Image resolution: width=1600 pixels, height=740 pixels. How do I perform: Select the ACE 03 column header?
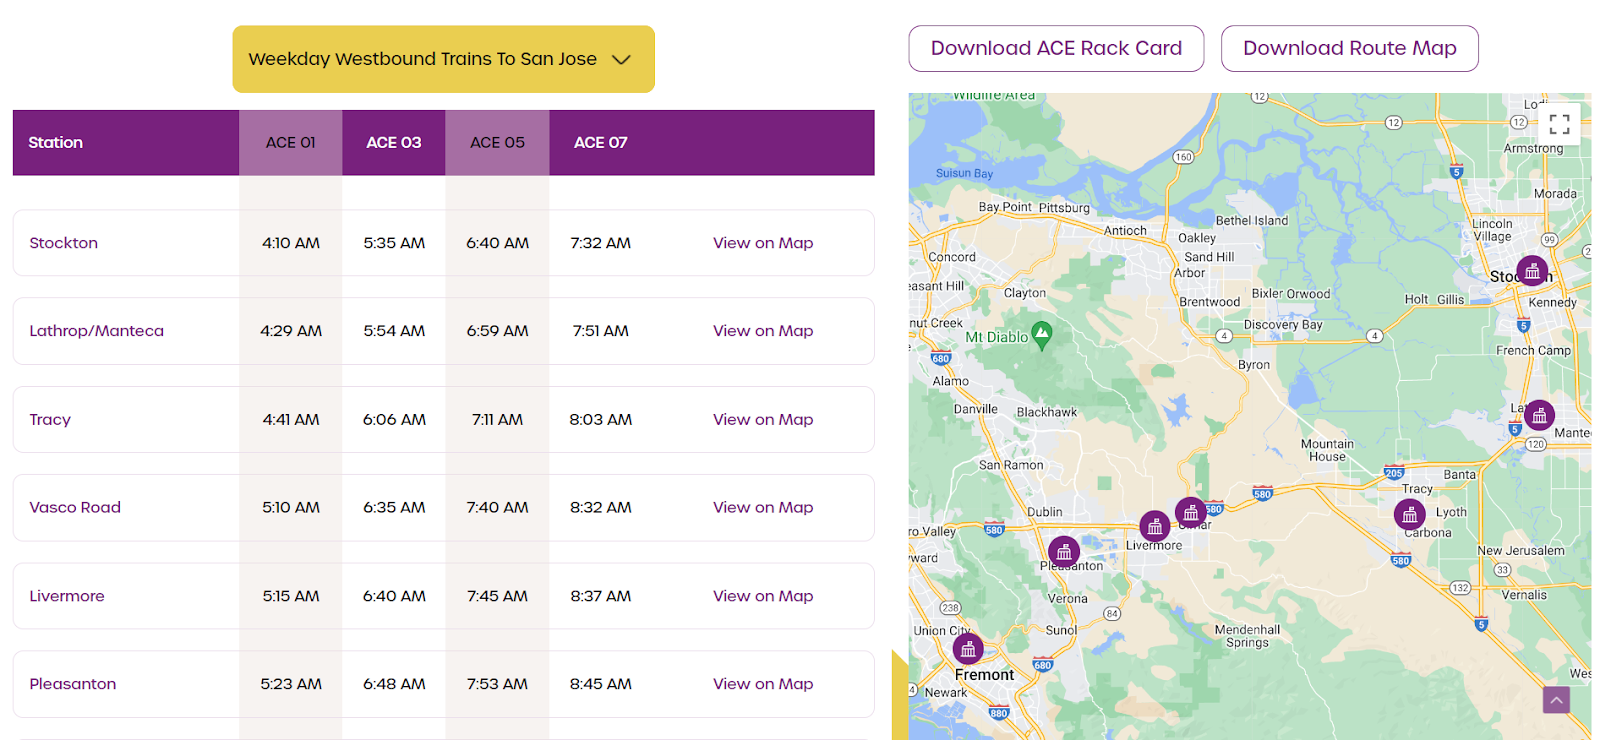394,143
